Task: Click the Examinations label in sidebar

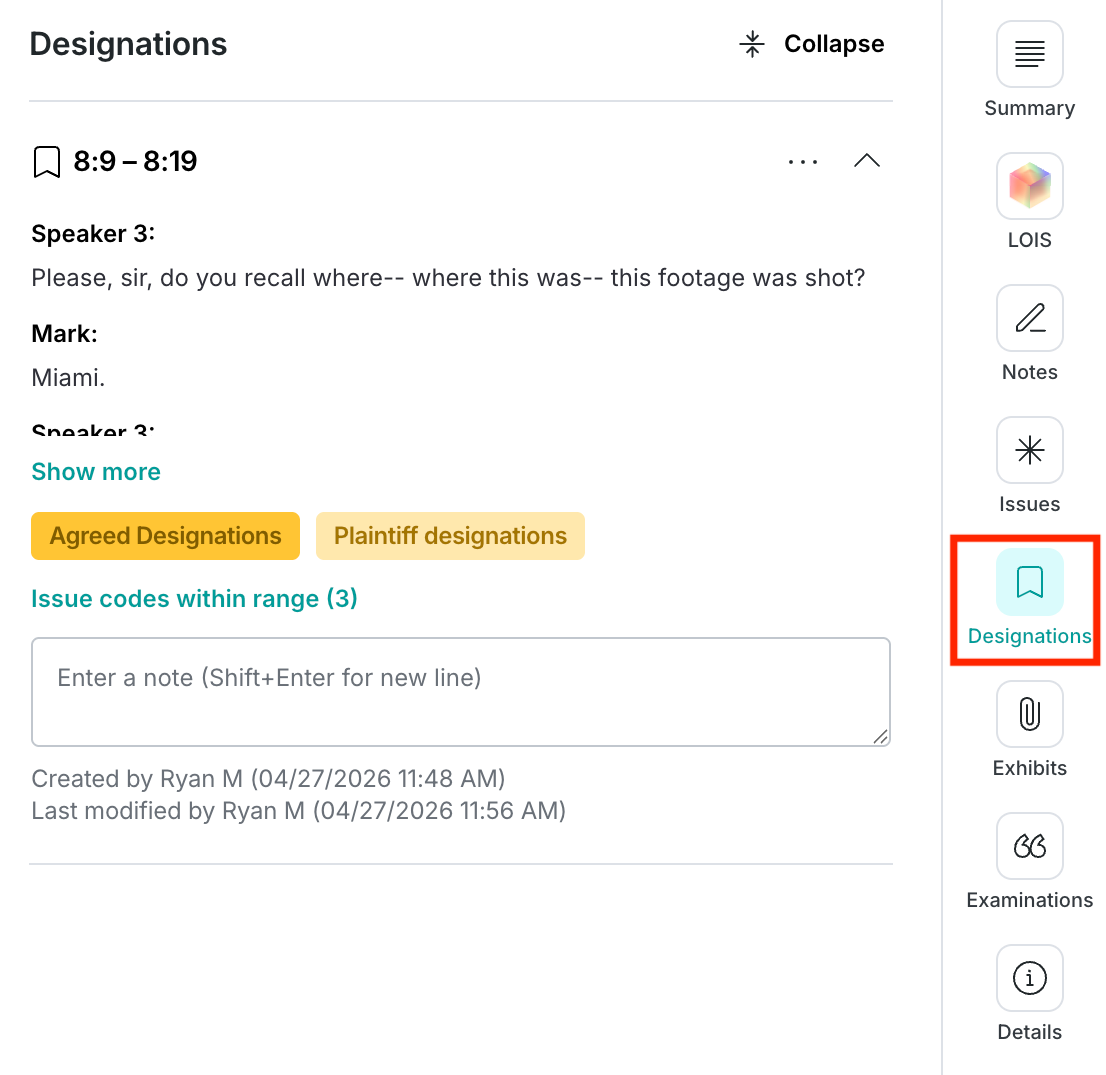Action: click(1029, 900)
